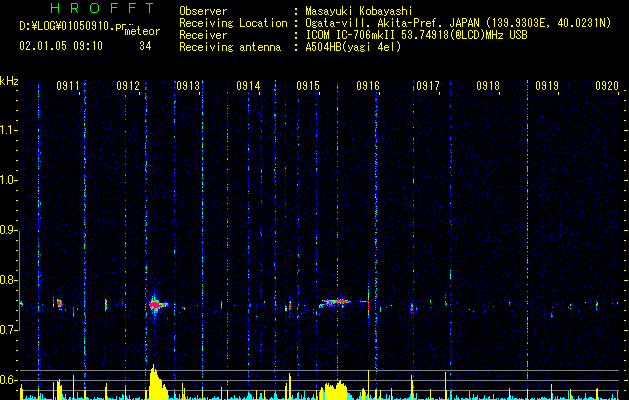Click the Receiving antenna label
This screenshot has height=400, width=629.
(230, 47)
